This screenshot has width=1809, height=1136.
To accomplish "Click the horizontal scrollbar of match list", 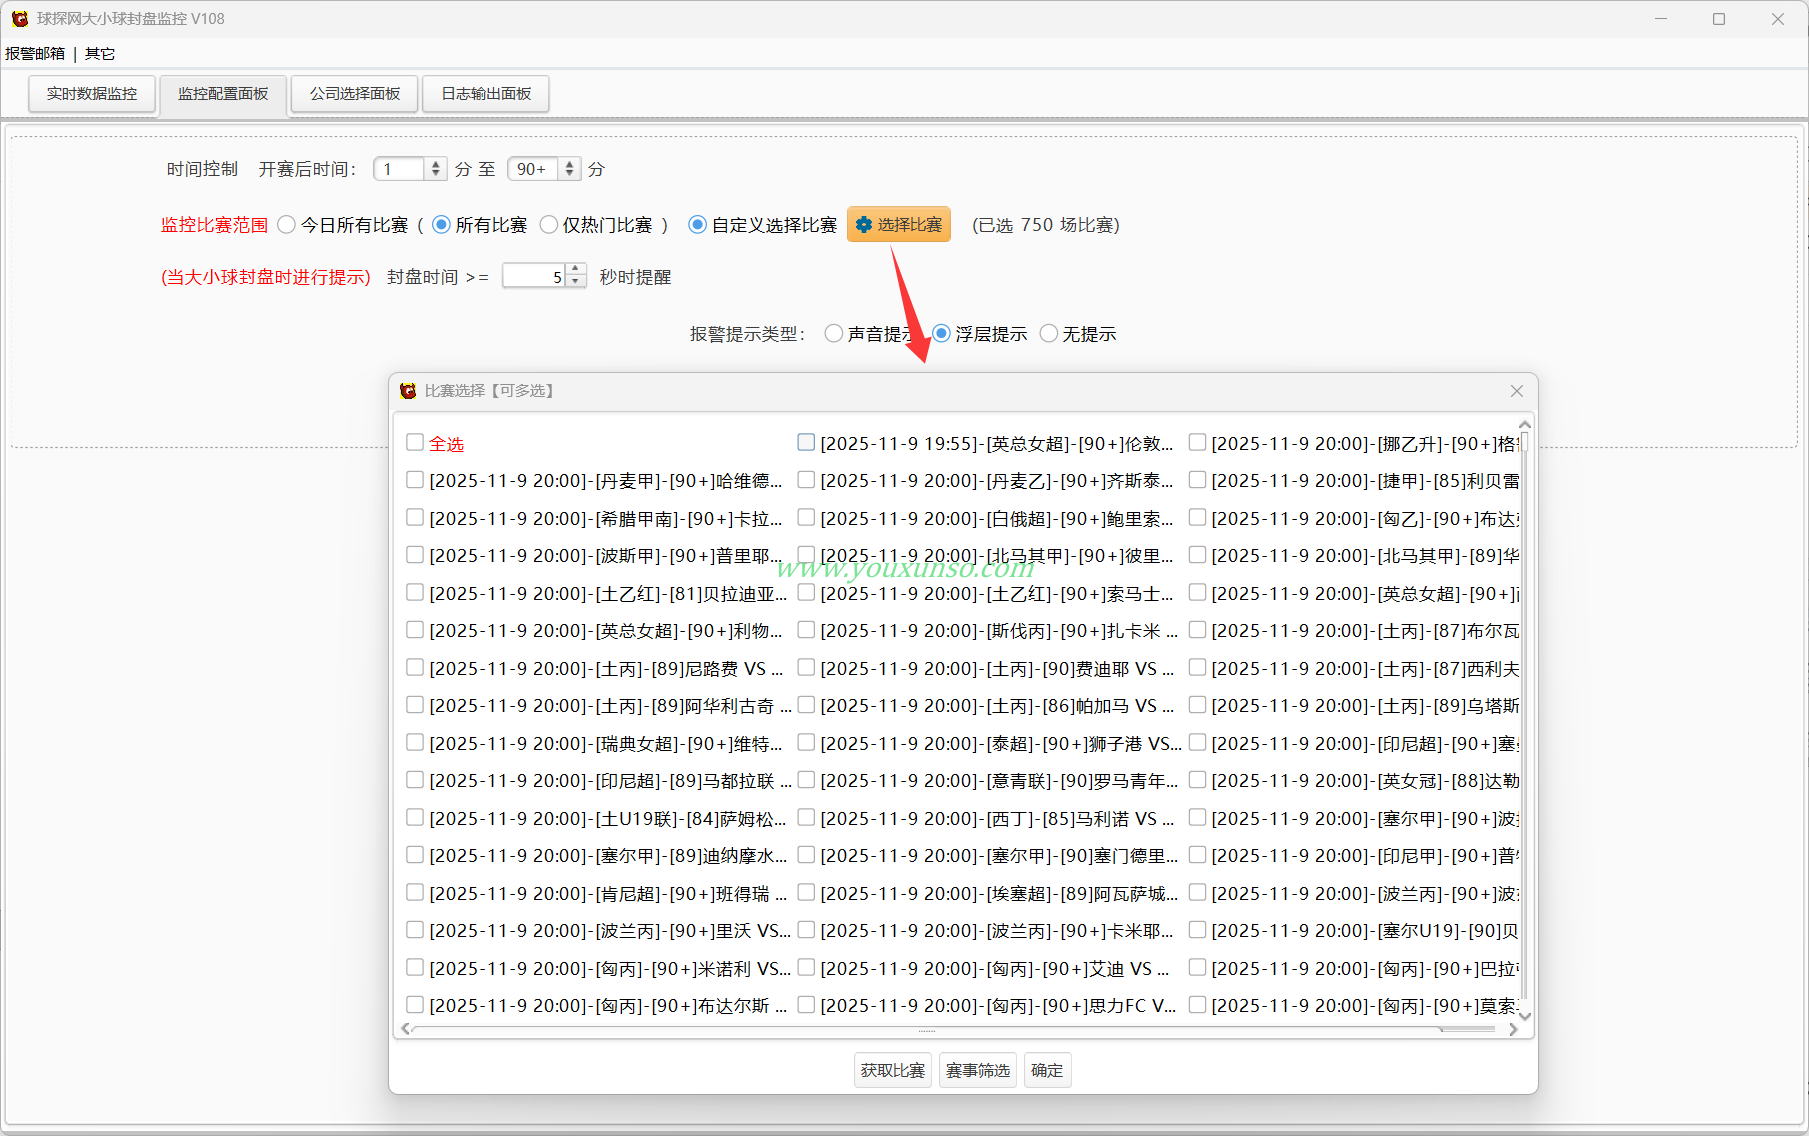I will pos(928,1029).
